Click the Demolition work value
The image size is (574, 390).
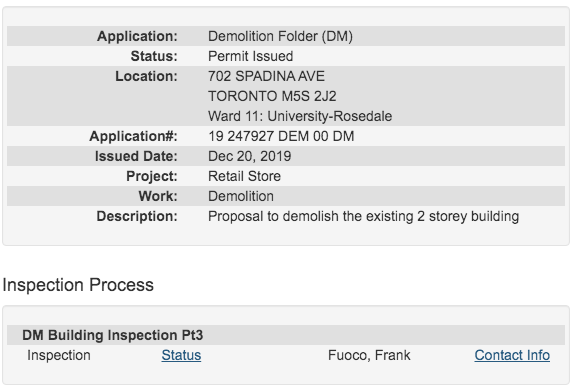(x=241, y=196)
